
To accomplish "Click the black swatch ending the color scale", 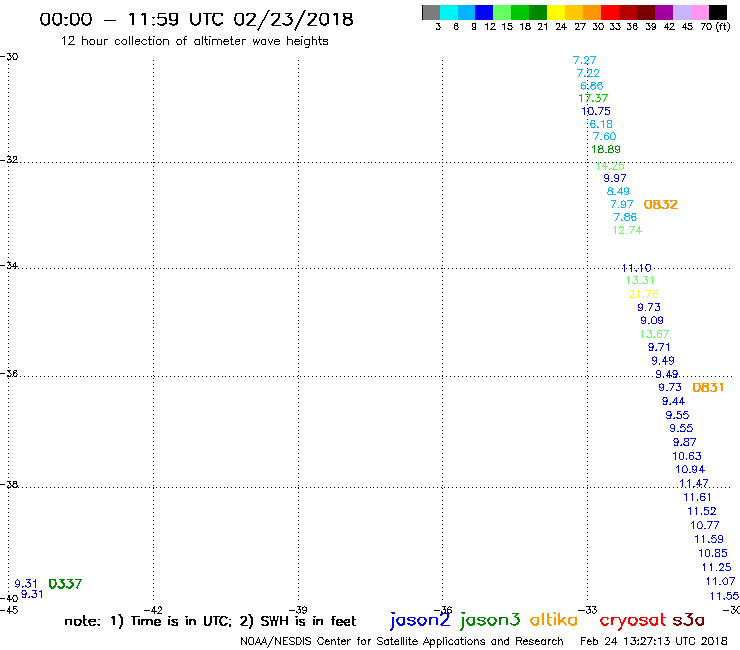I will point(718,12).
